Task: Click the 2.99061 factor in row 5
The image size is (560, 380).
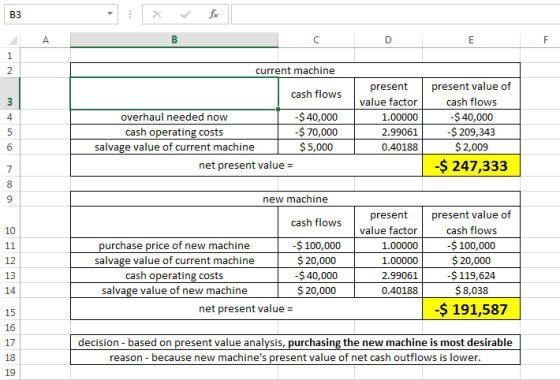Action: 388,132
